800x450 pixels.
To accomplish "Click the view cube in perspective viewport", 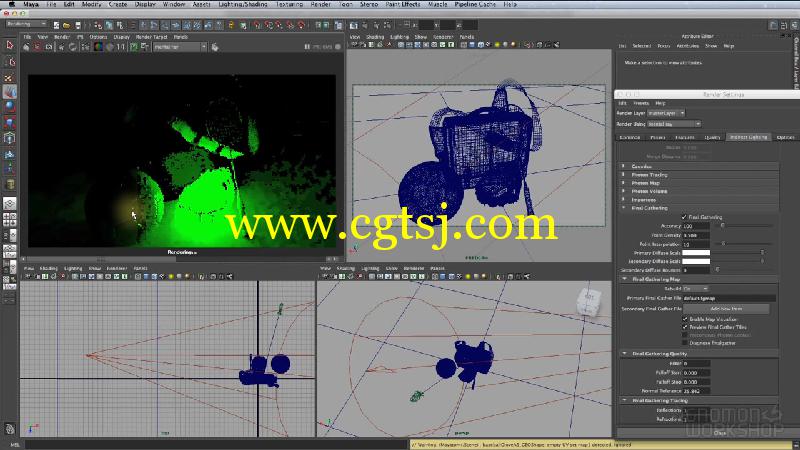I will pyautogui.click(x=589, y=303).
